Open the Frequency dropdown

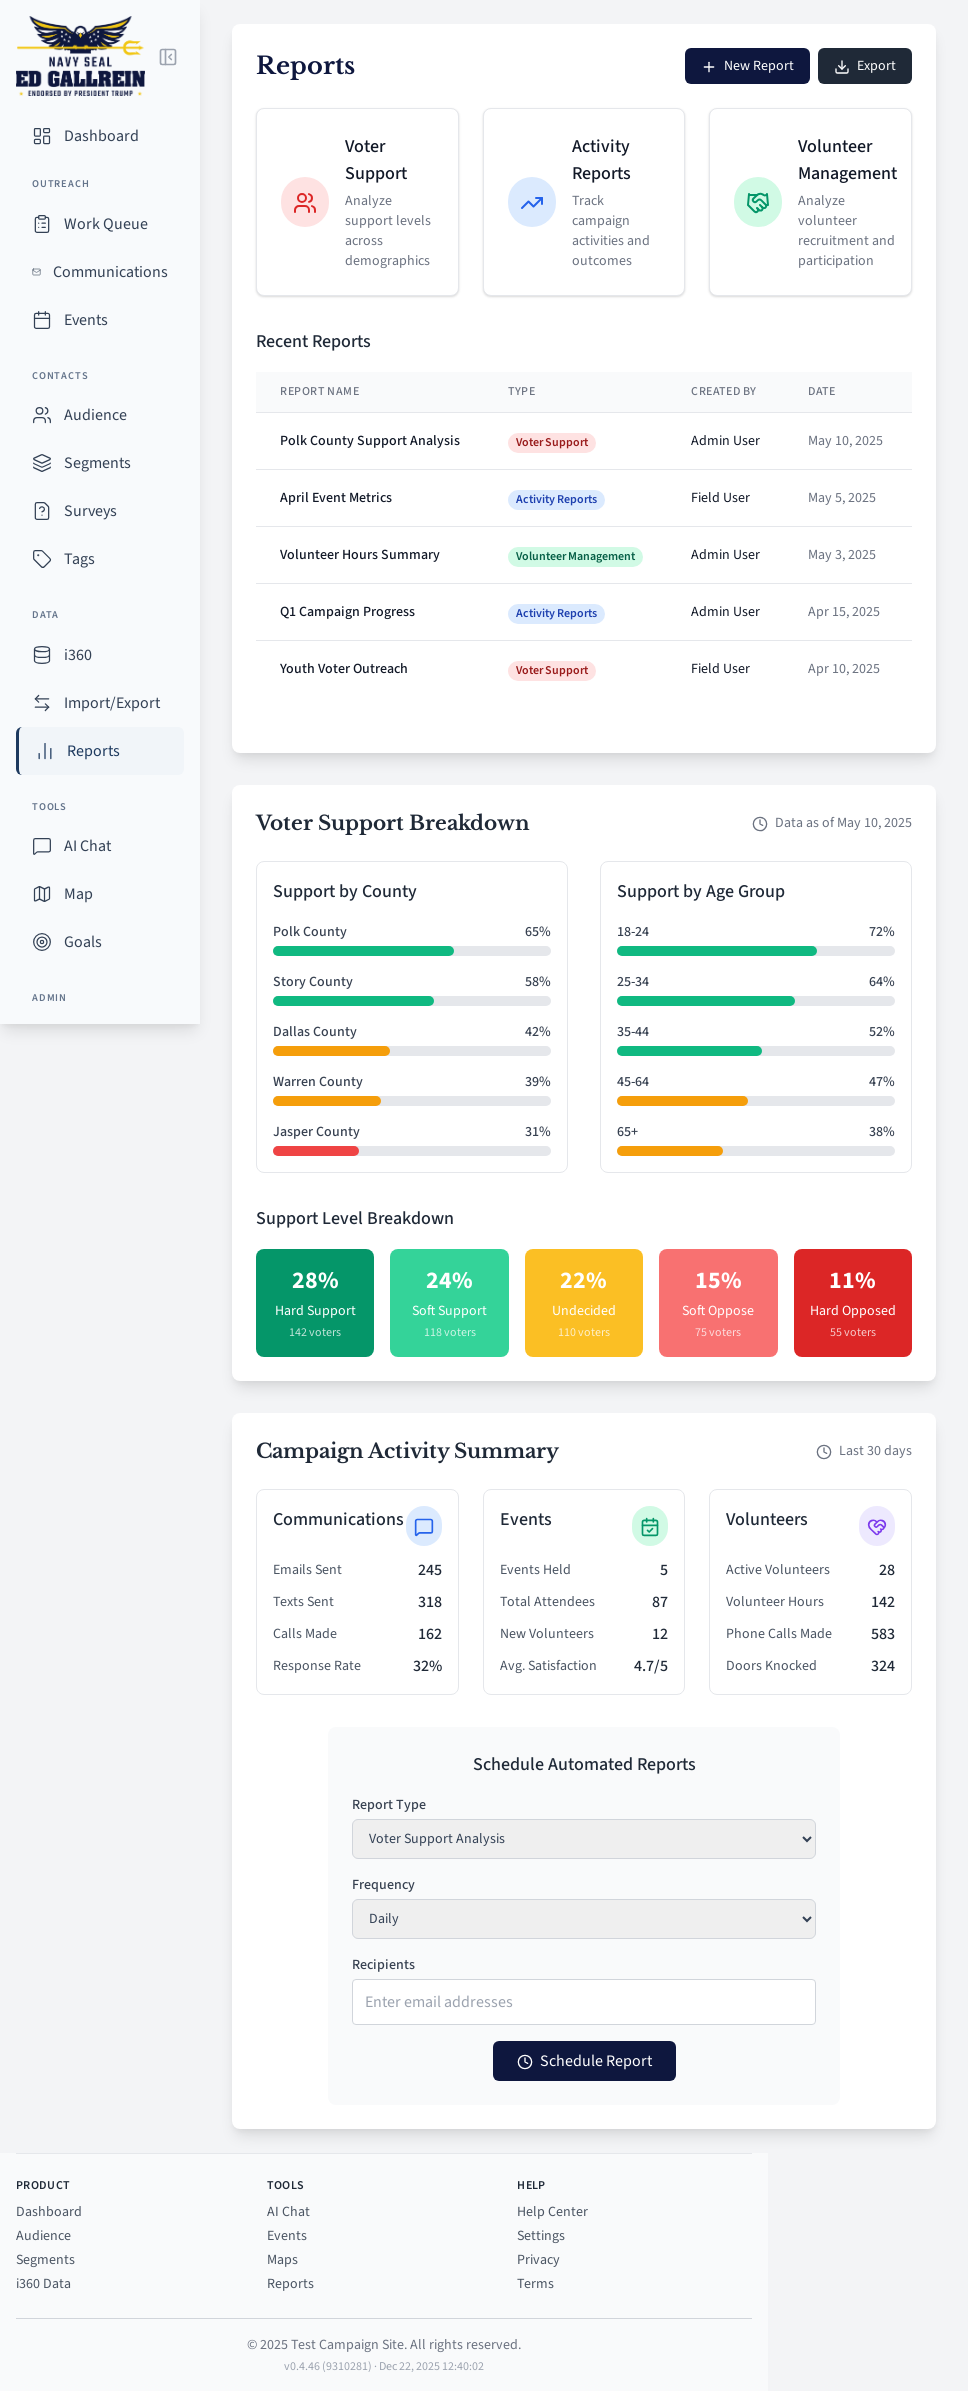pyautogui.click(x=583, y=1919)
